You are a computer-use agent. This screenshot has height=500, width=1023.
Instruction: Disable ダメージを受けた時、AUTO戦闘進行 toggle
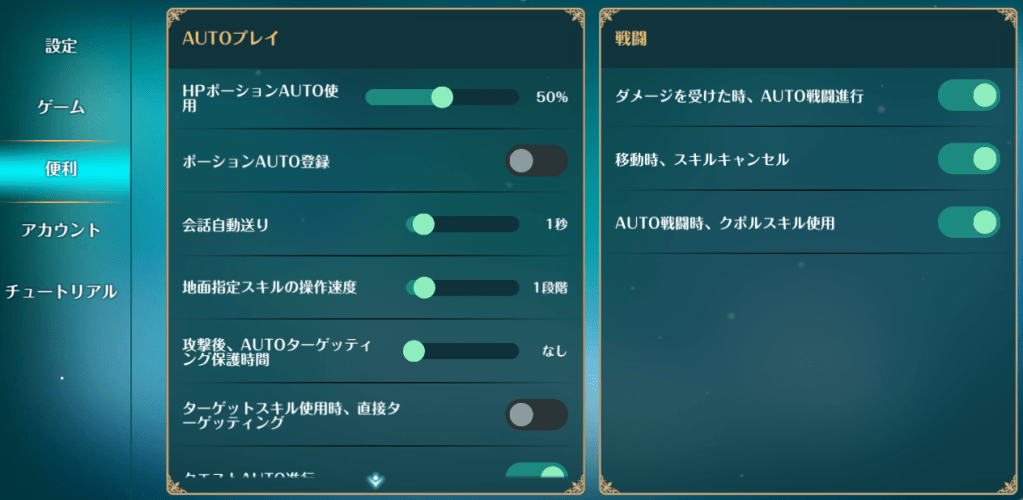pyautogui.click(x=968, y=96)
